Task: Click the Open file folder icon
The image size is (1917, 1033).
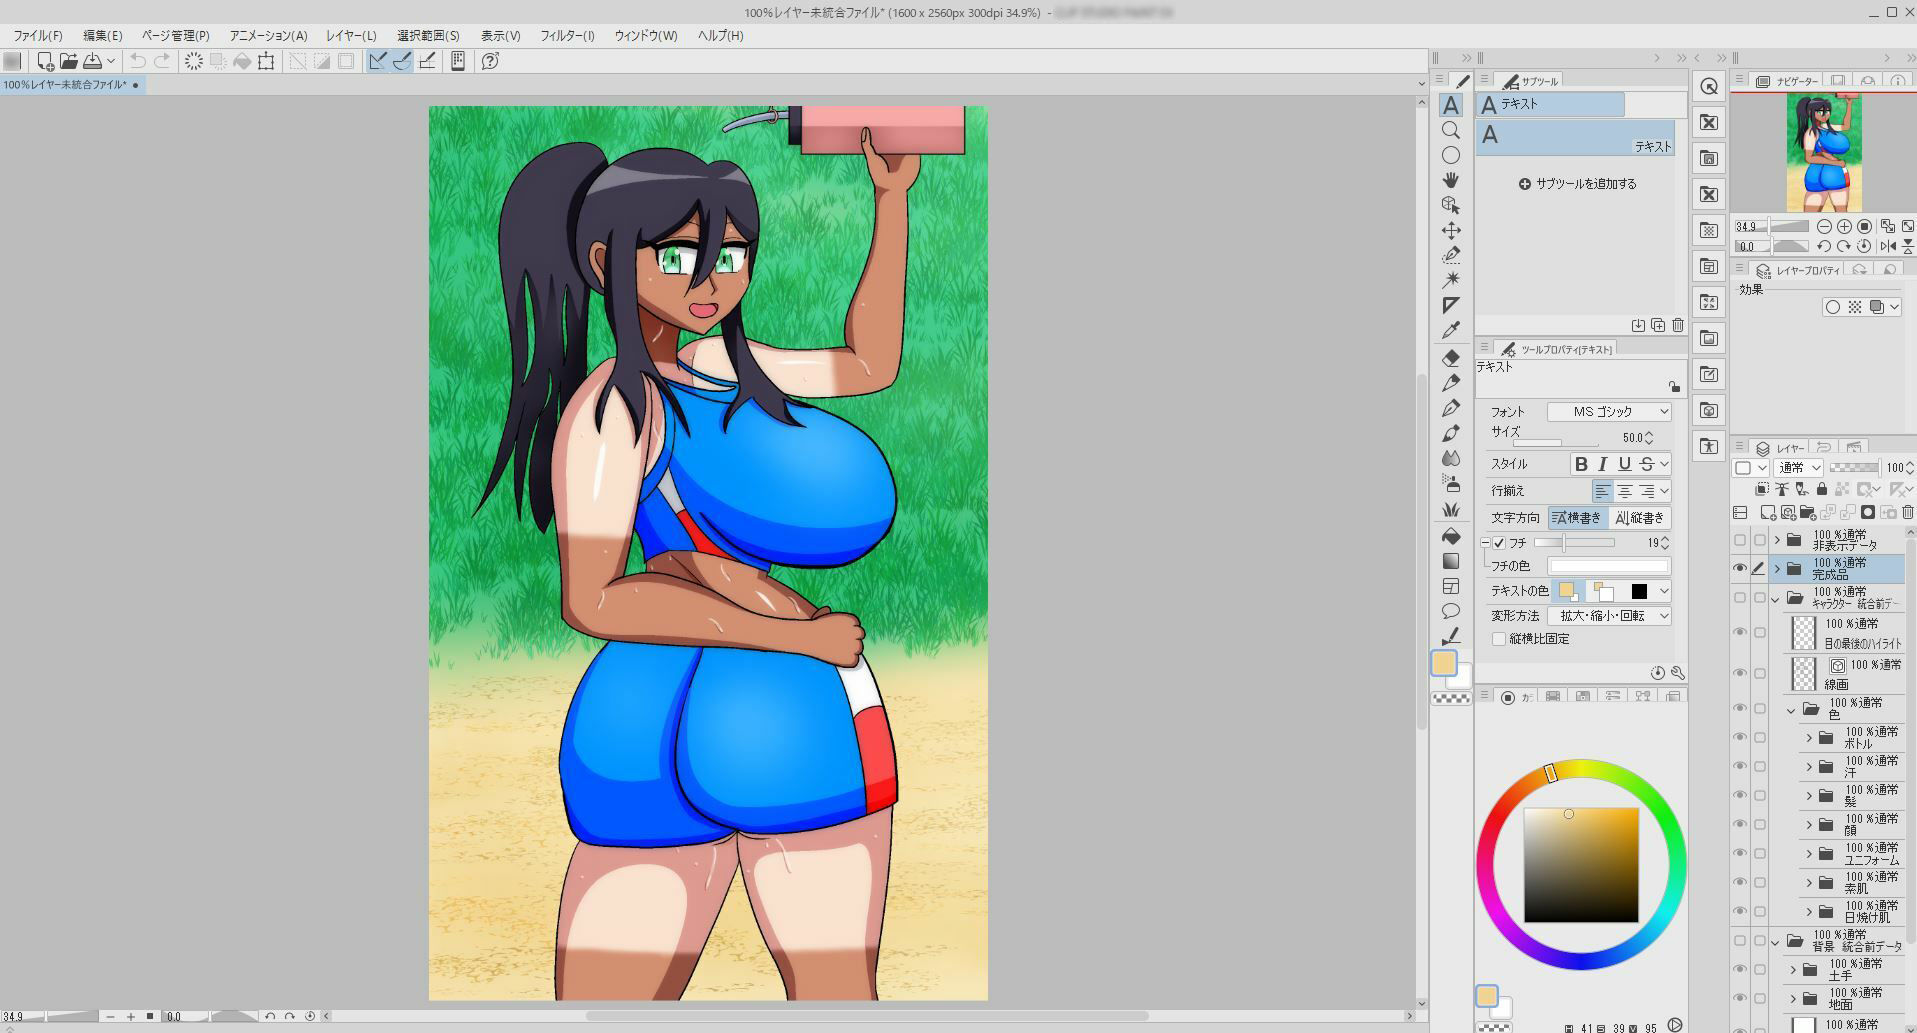Action: click(68, 61)
